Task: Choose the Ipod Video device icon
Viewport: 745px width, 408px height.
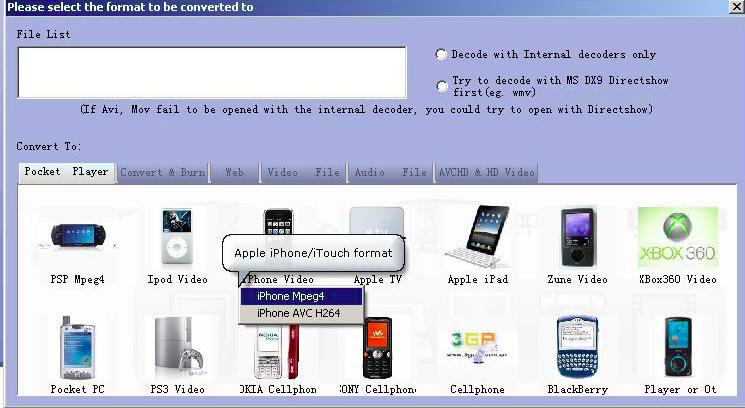Action: point(177,236)
